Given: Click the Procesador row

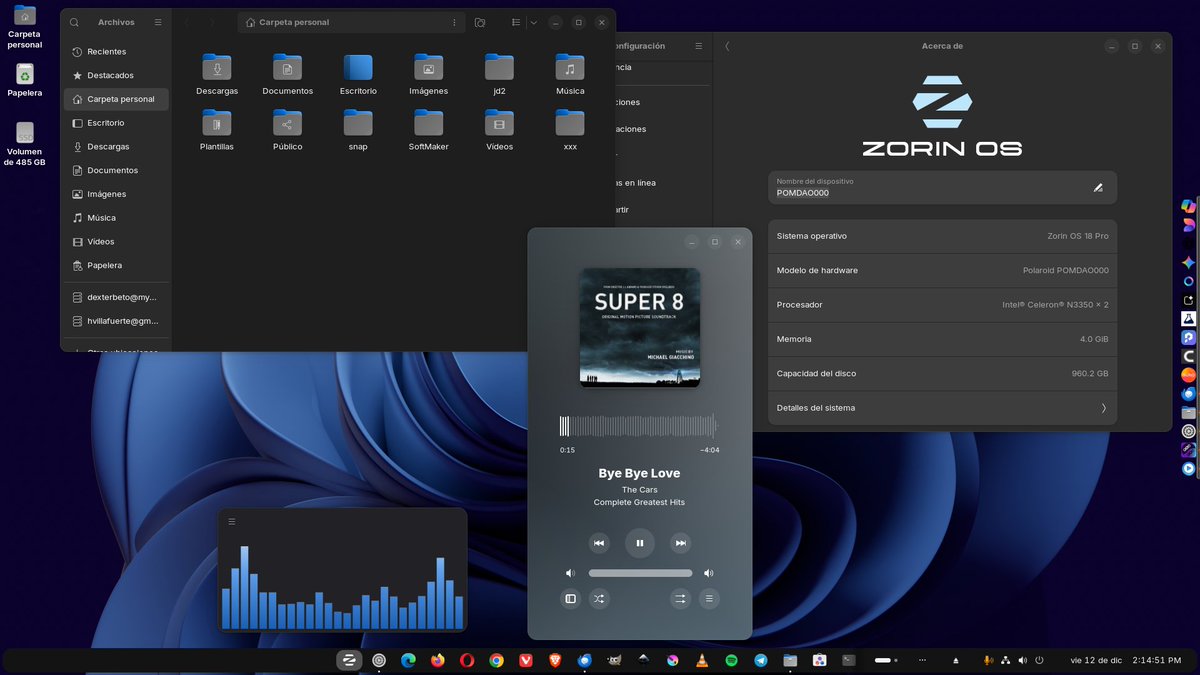Looking at the screenshot, I should (942, 305).
